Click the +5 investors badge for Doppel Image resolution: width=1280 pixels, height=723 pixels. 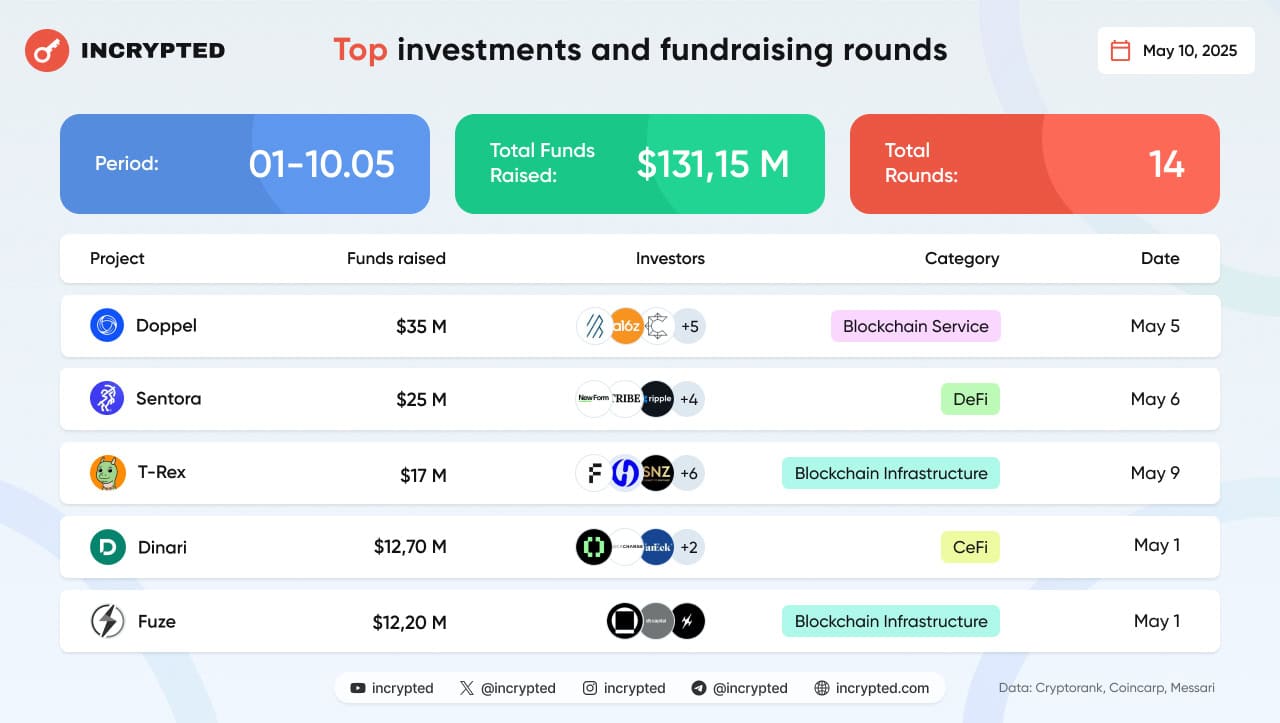689,326
